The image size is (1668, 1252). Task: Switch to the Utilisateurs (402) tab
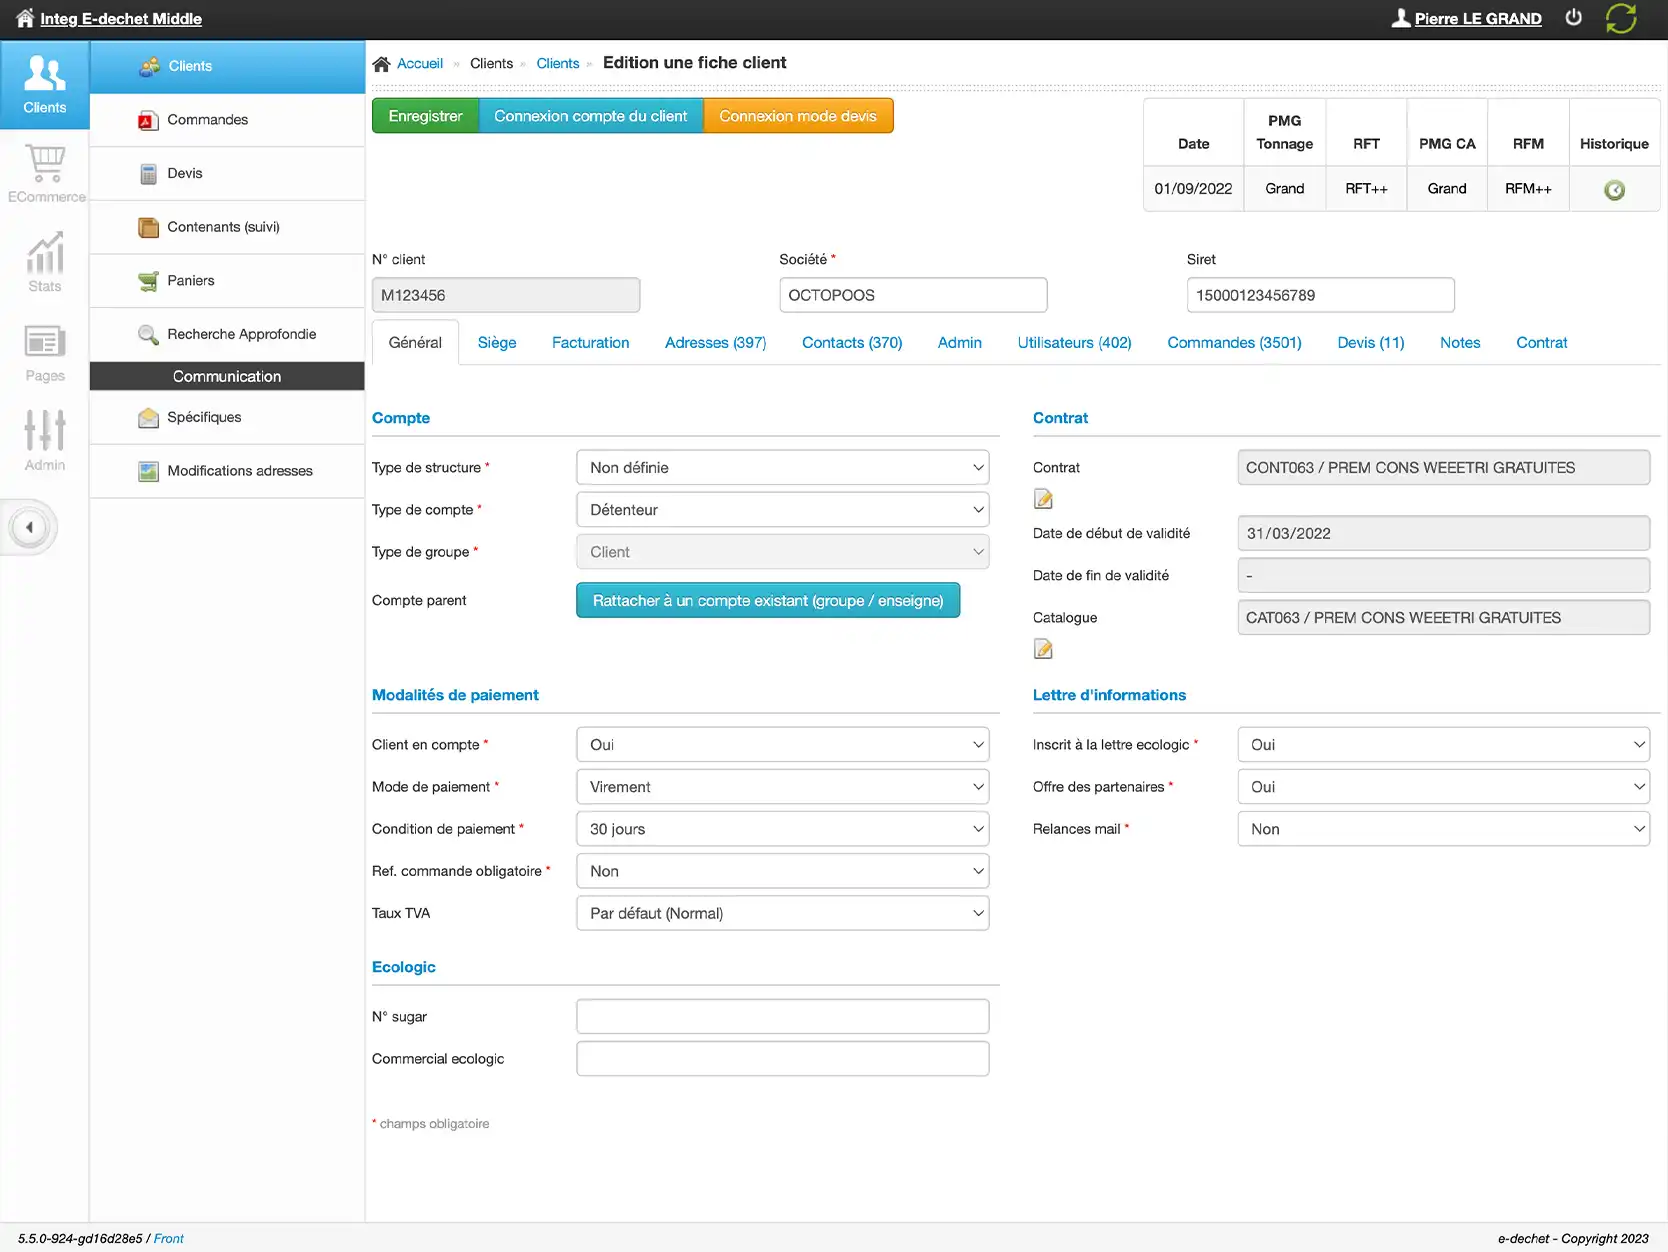(x=1074, y=342)
